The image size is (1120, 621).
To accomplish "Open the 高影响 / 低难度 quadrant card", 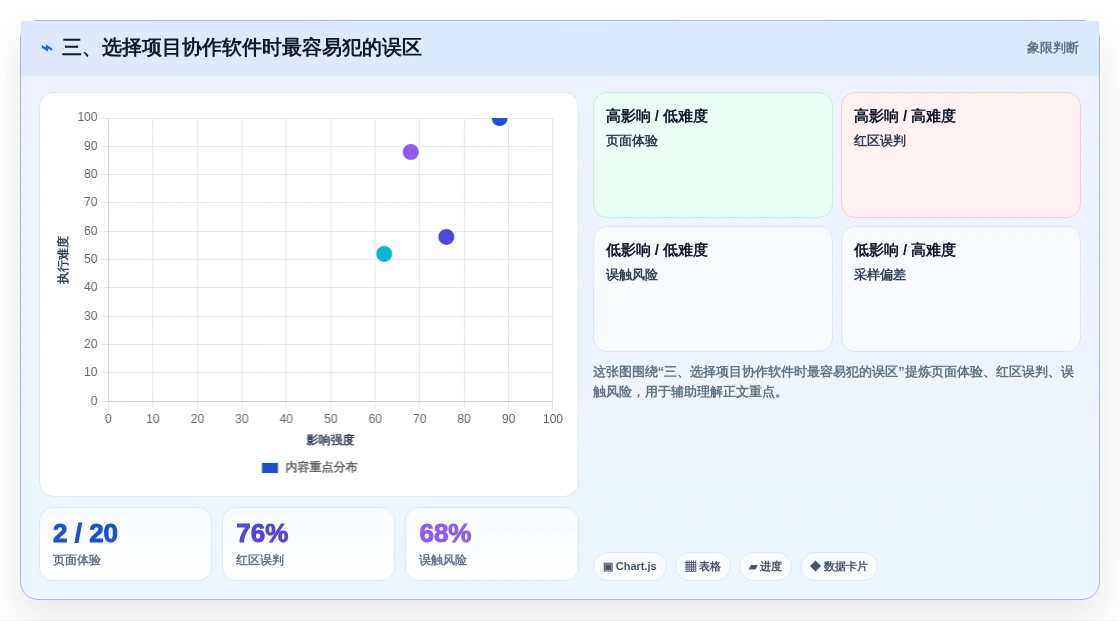I will click(713, 155).
